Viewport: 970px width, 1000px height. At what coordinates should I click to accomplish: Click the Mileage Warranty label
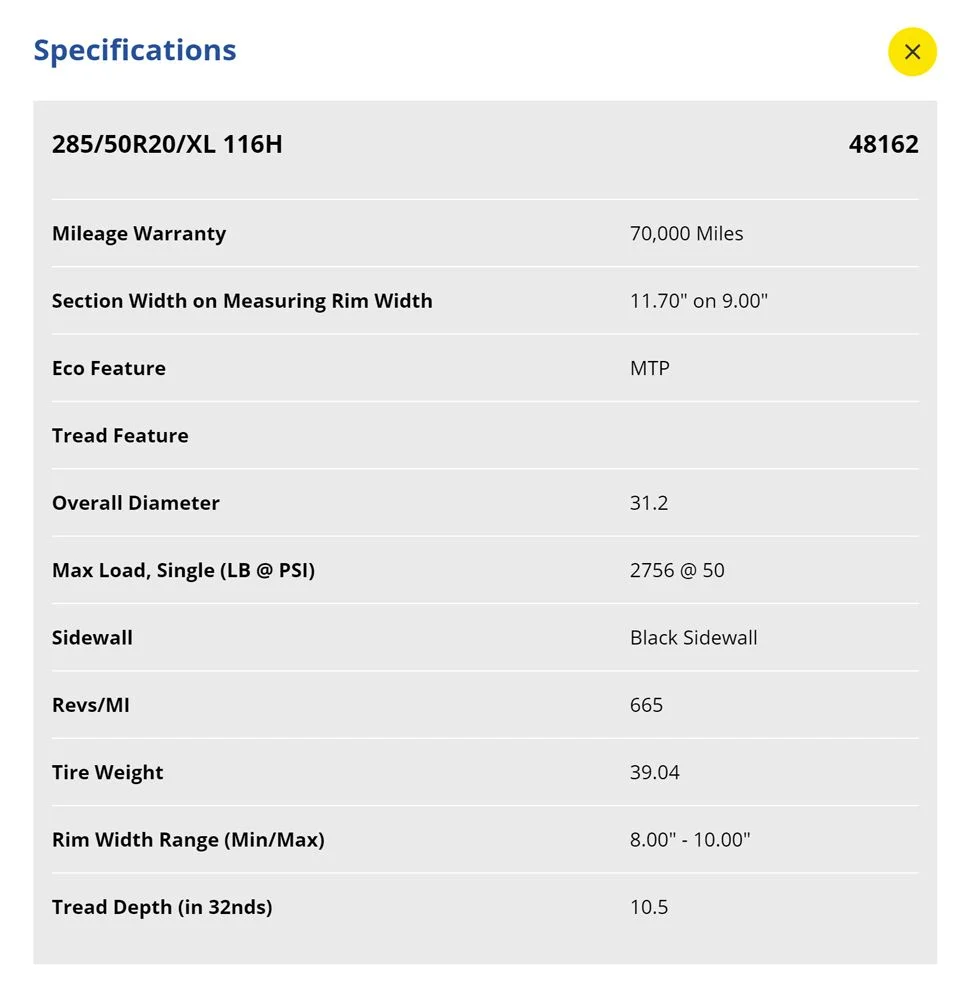pyautogui.click(x=139, y=234)
